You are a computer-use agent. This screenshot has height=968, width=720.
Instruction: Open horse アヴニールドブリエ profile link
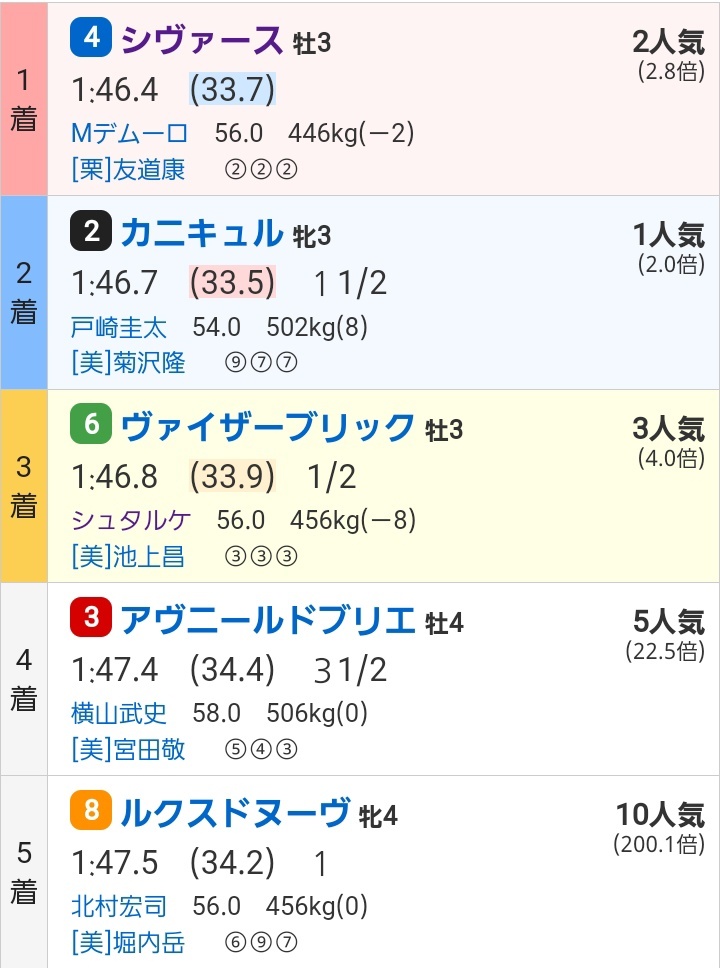coord(267,620)
